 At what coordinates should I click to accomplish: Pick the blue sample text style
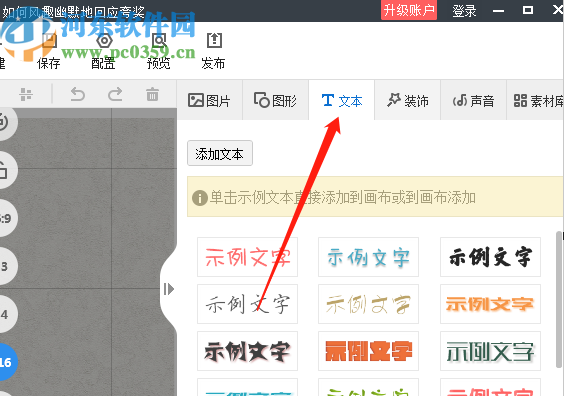pyautogui.click(x=368, y=257)
